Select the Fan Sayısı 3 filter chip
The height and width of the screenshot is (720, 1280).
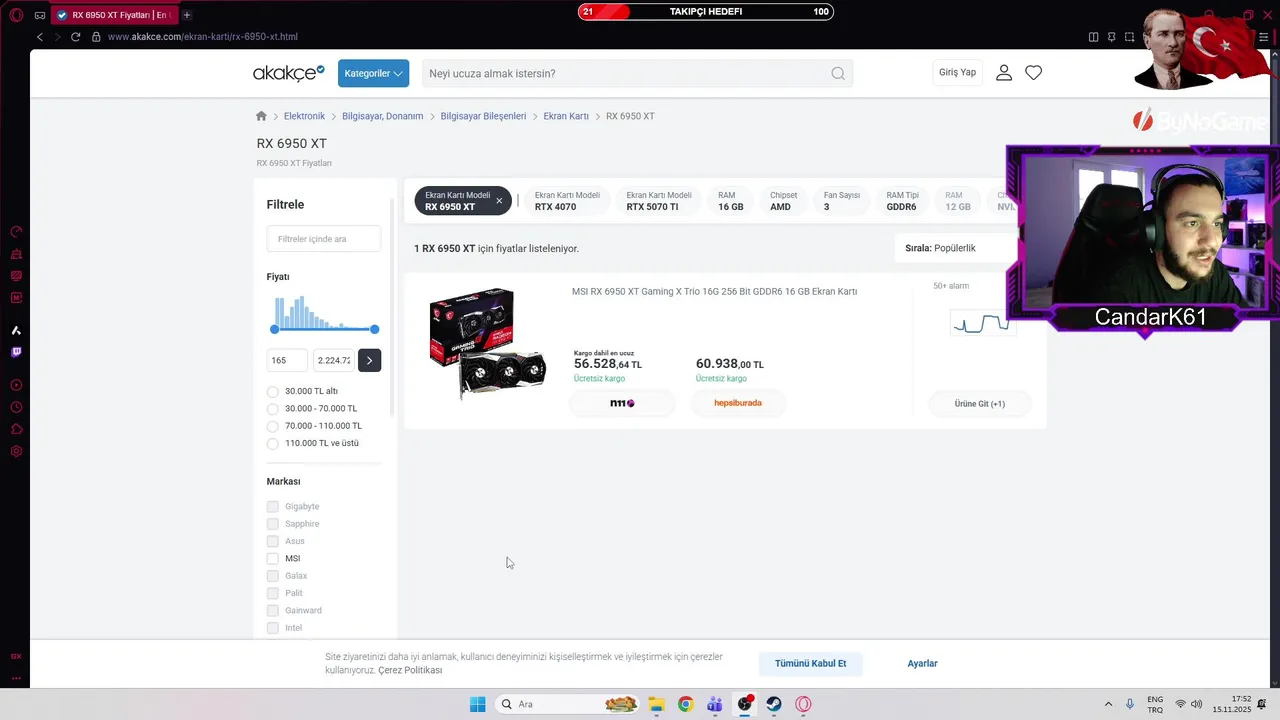[842, 201]
